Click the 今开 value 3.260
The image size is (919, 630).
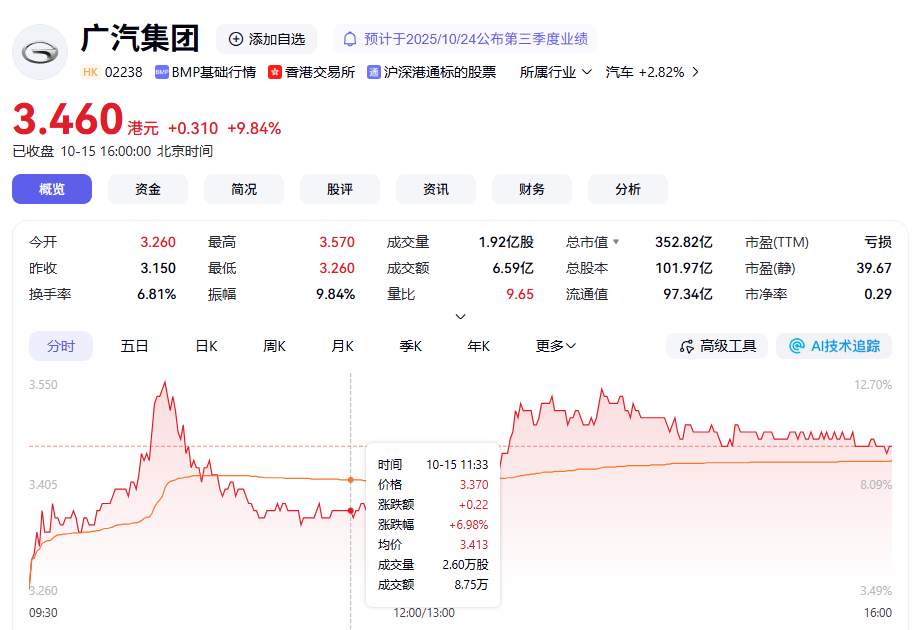pyautogui.click(x=158, y=242)
